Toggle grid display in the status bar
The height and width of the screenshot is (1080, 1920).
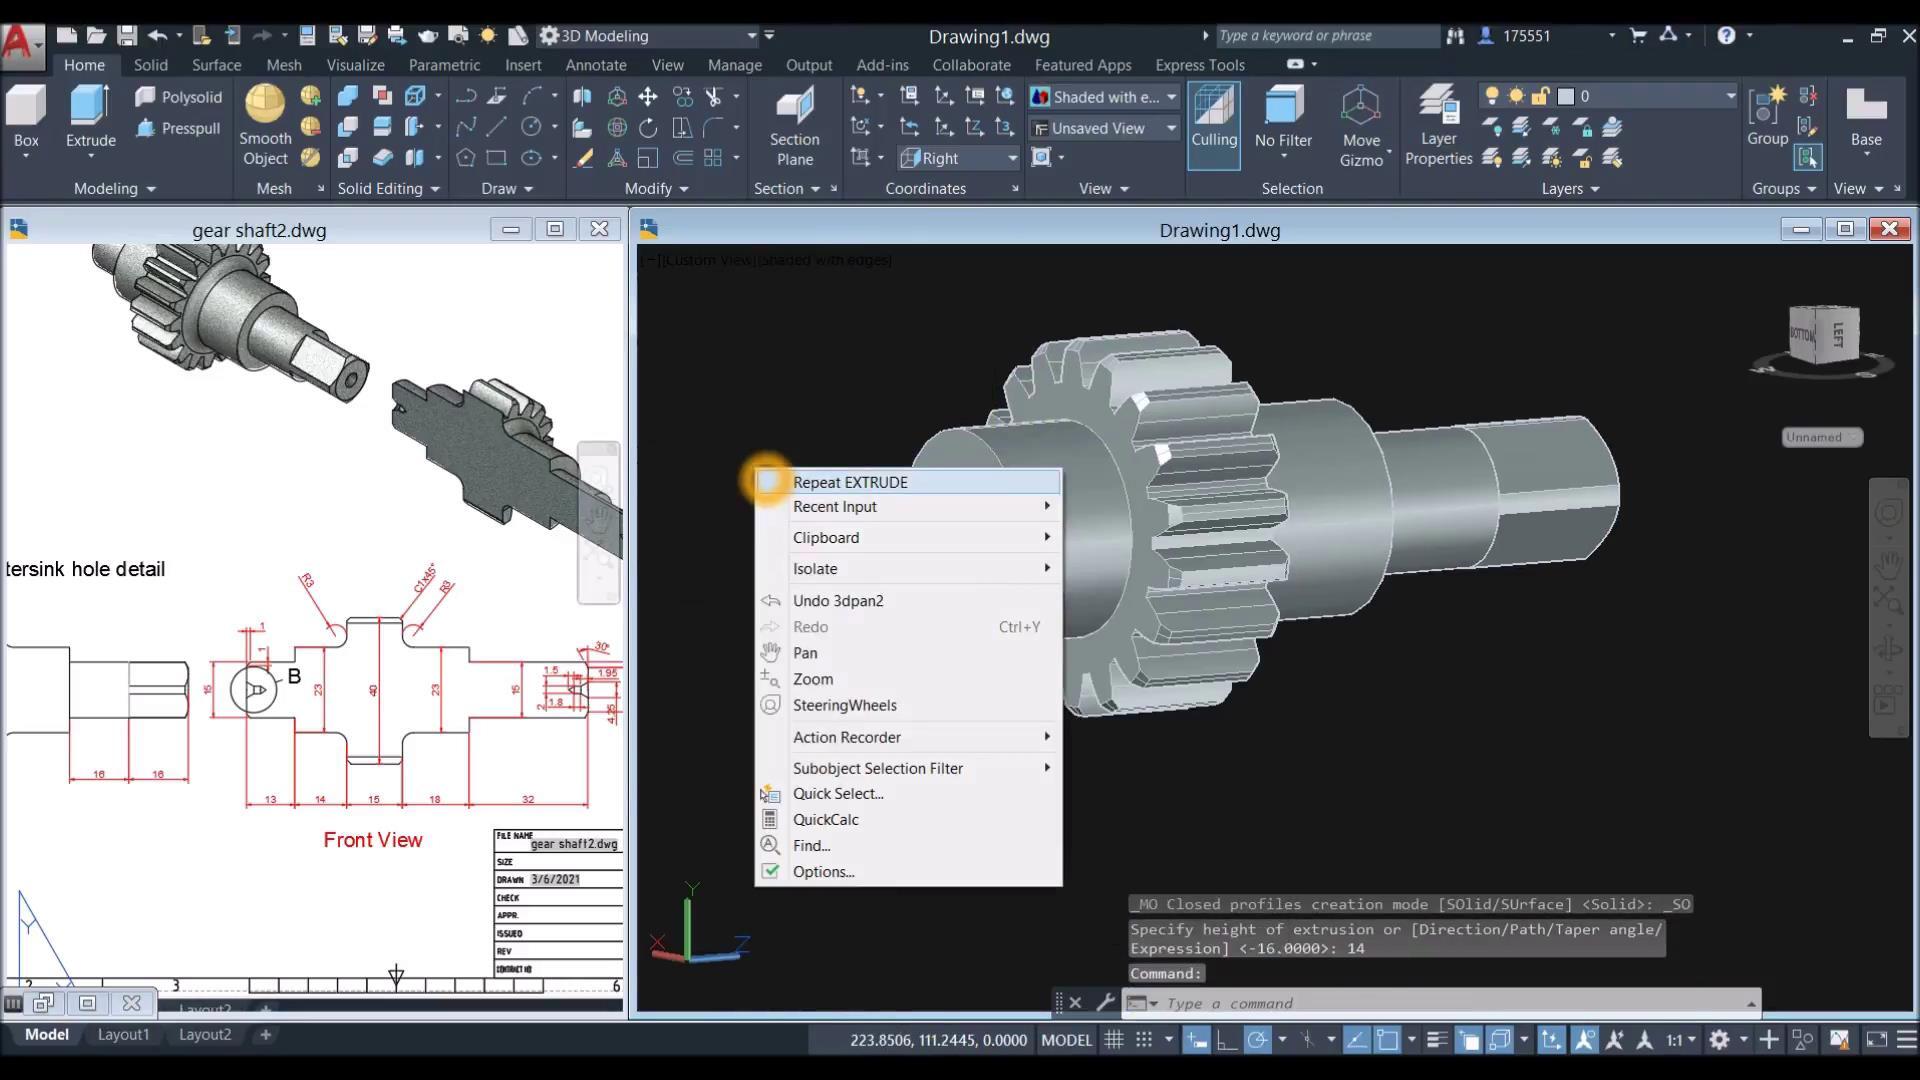1113,1040
